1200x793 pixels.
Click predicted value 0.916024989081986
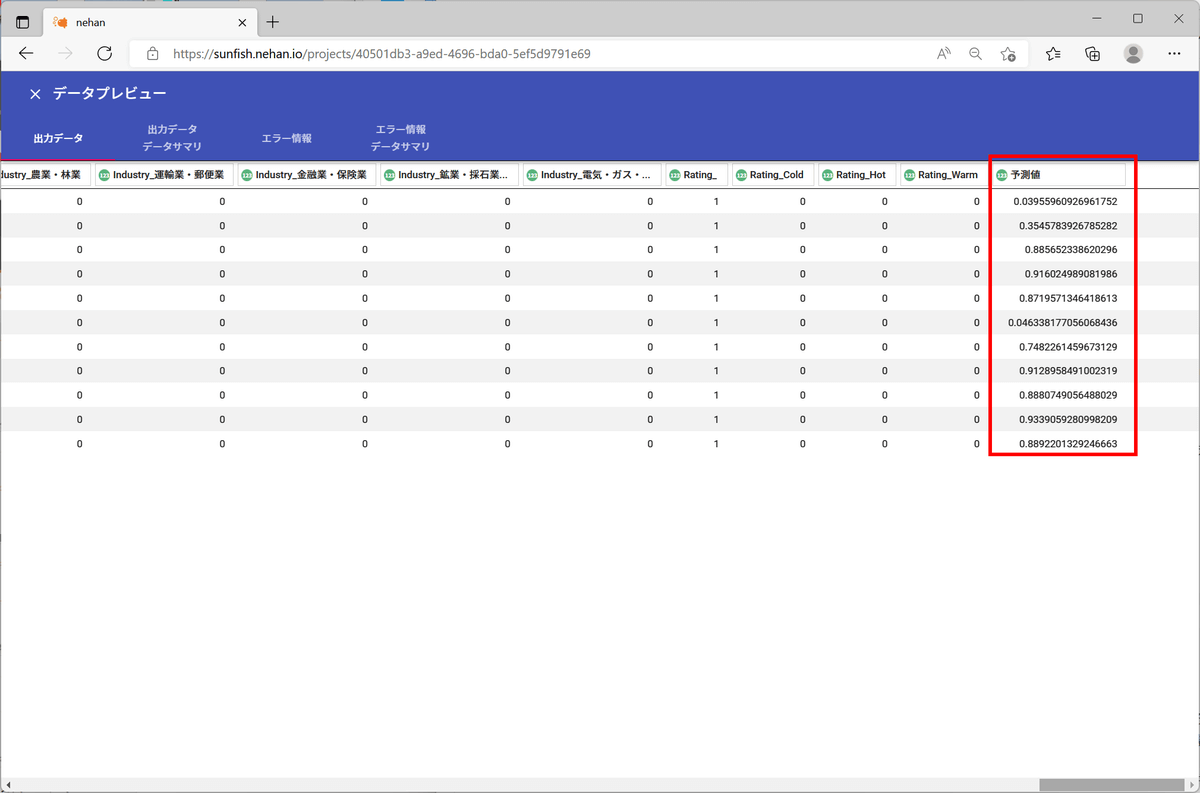click(1071, 273)
